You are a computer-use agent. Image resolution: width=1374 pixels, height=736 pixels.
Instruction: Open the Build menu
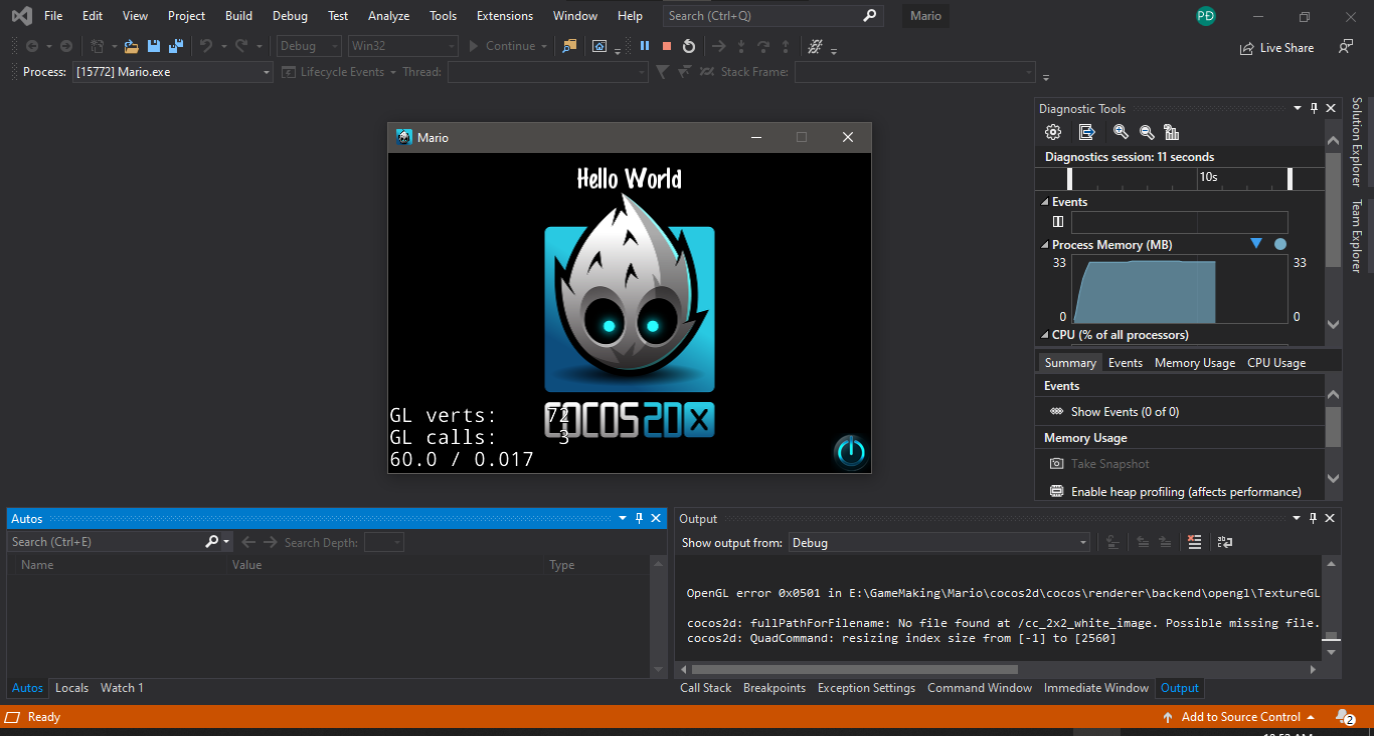tap(239, 16)
